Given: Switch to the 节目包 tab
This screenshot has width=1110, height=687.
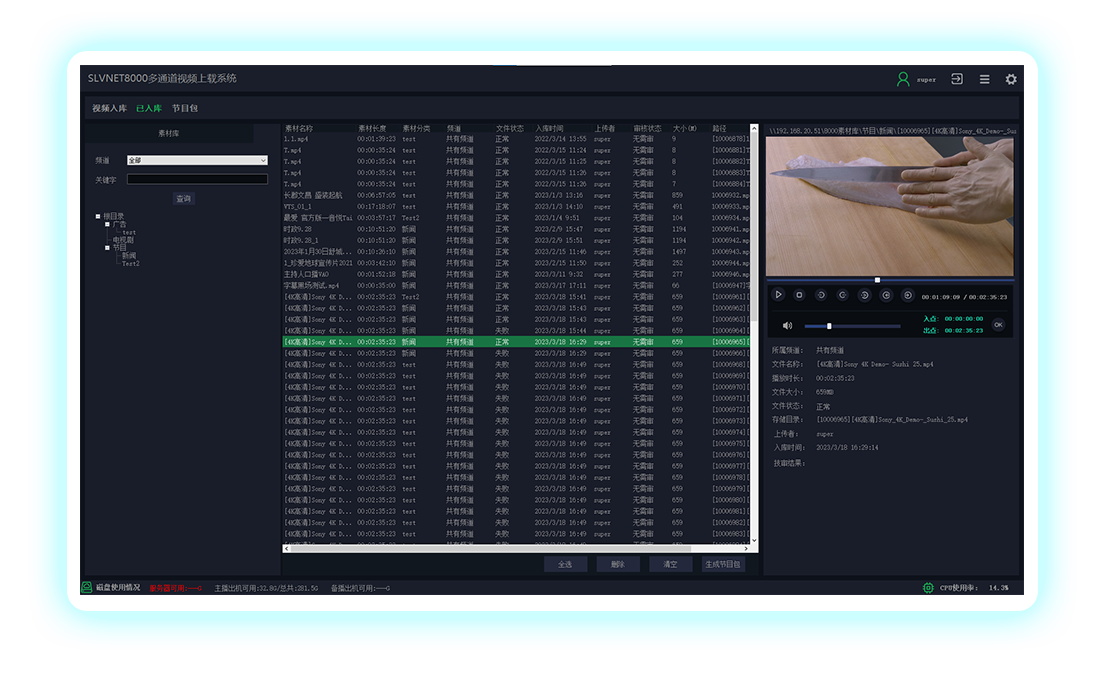Looking at the screenshot, I should point(185,108).
